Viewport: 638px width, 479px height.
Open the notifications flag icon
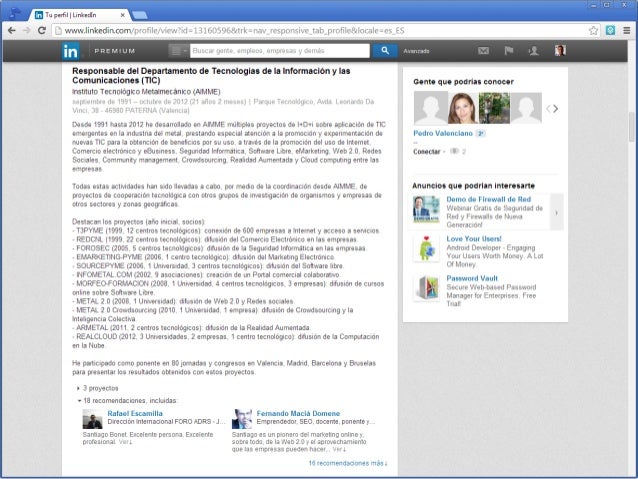[x=509, y=51]
